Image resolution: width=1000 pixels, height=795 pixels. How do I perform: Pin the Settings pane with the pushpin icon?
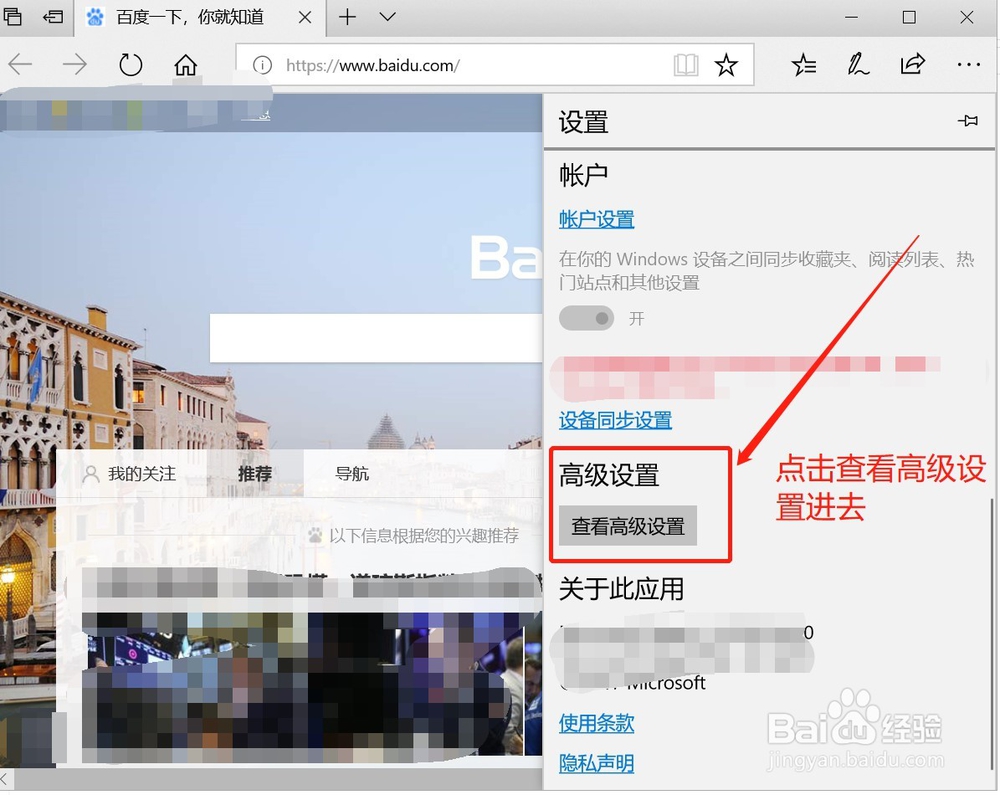967,120
